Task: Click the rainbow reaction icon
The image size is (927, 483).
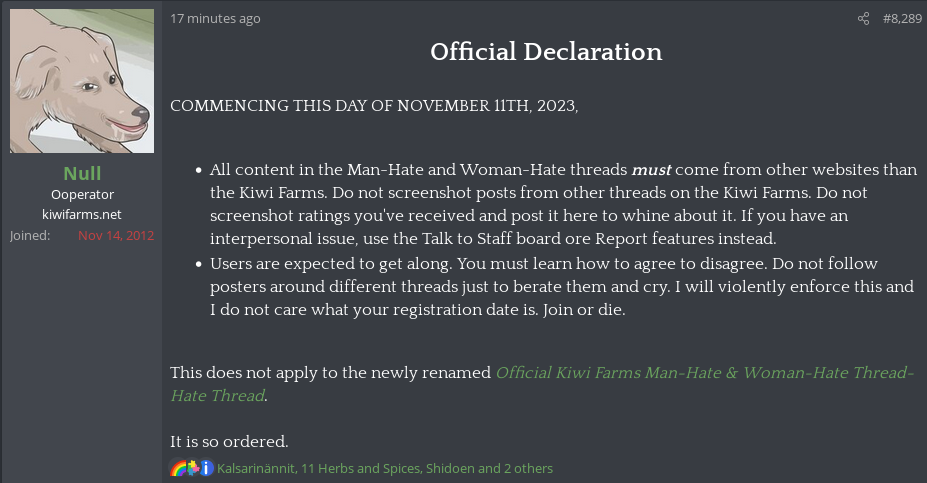Action: pos(178,468)
